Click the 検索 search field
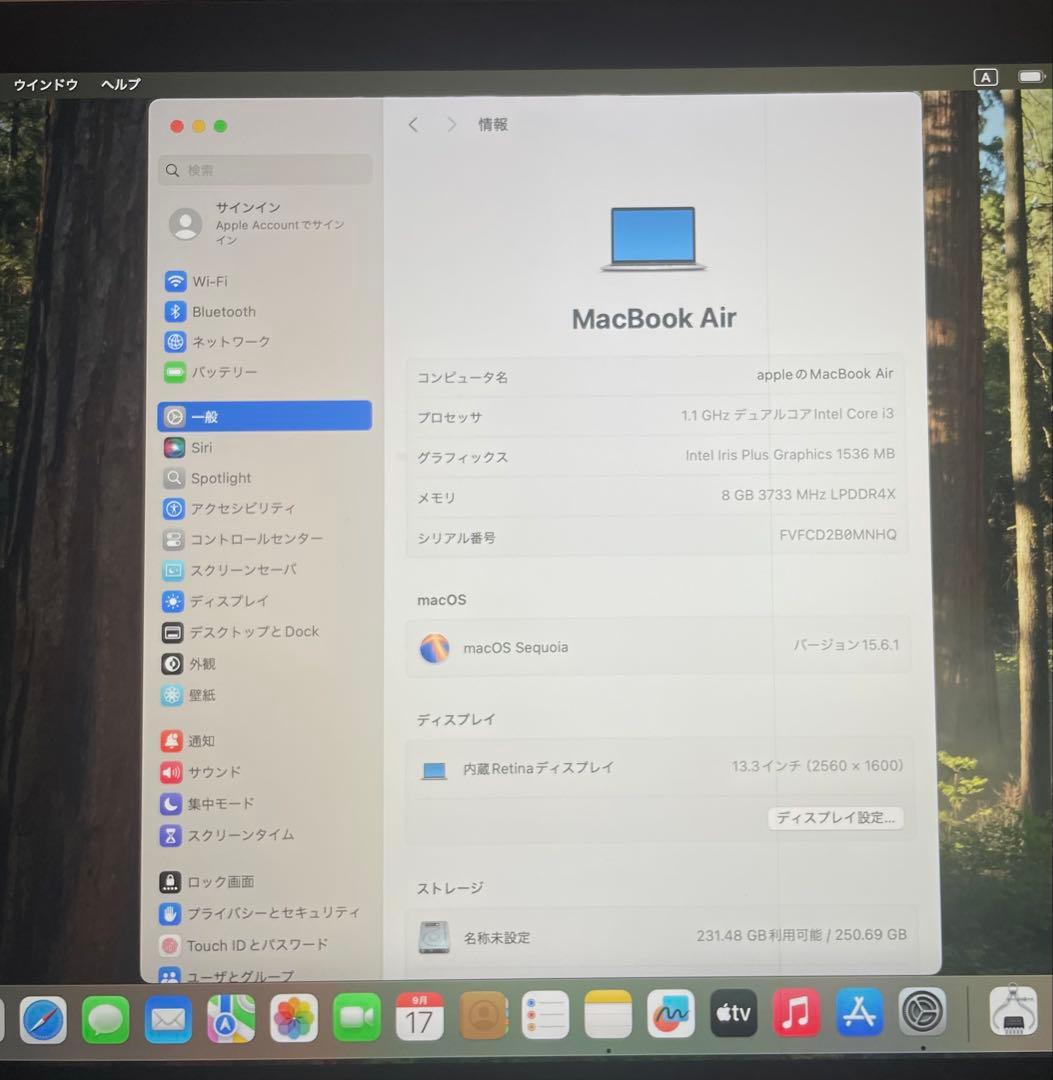Screen dimensions: 1053x1080 264,170
